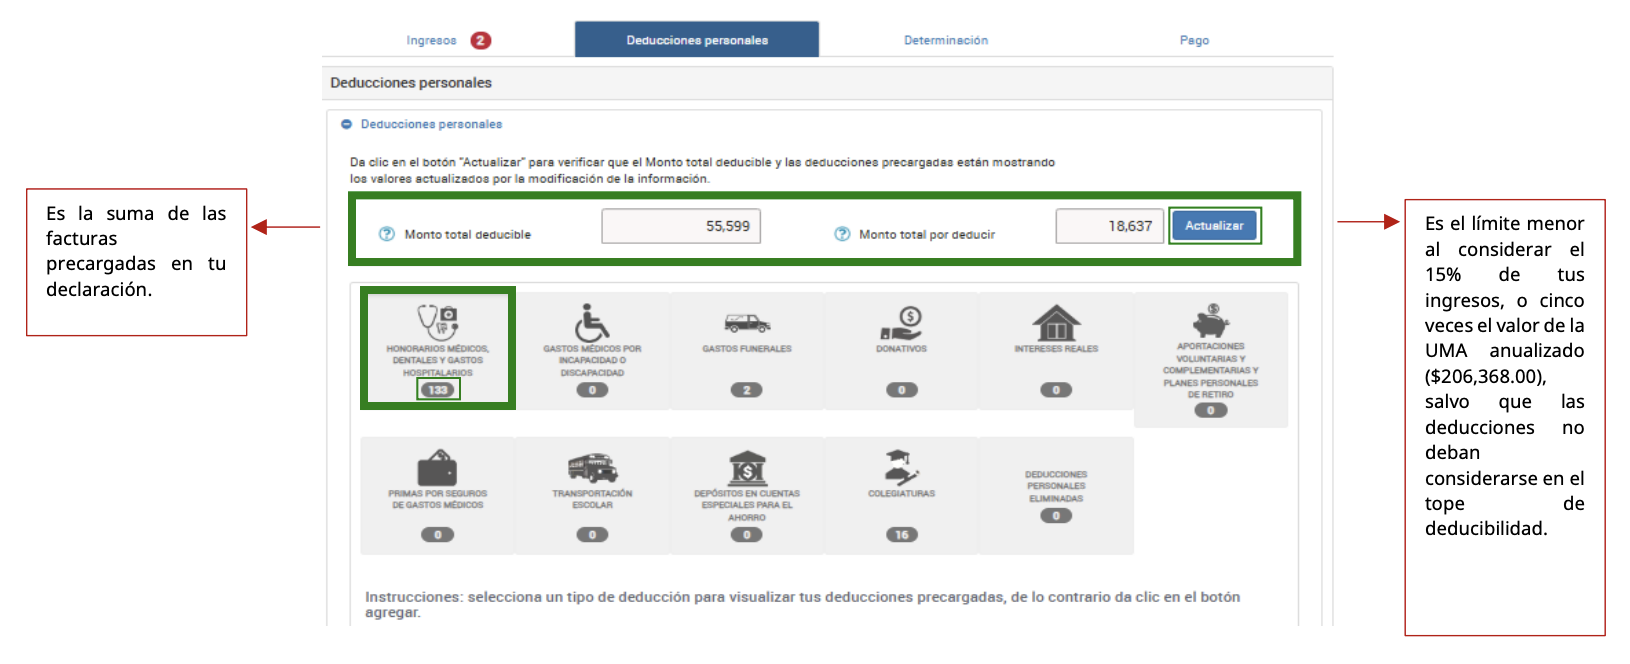Click help icon beside Monto total deducible
Screen dimensions: 1630x664
pos(387,234)
